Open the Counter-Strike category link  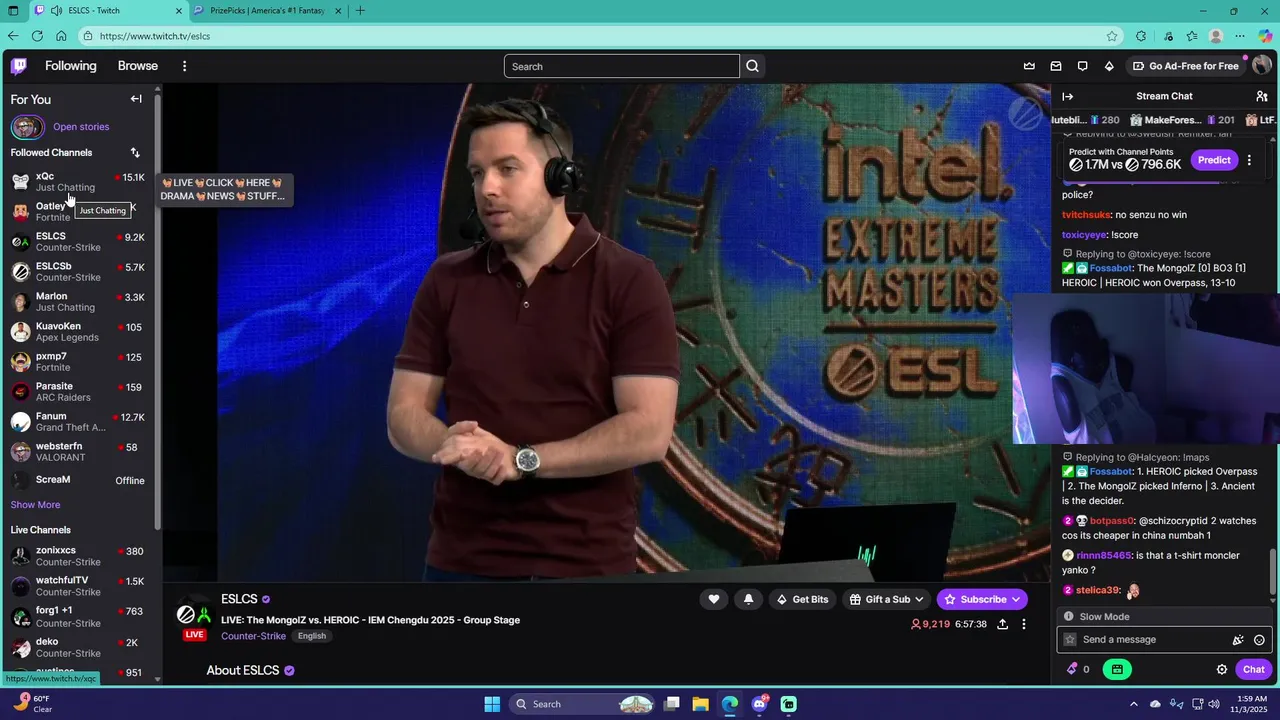(253, 636)
